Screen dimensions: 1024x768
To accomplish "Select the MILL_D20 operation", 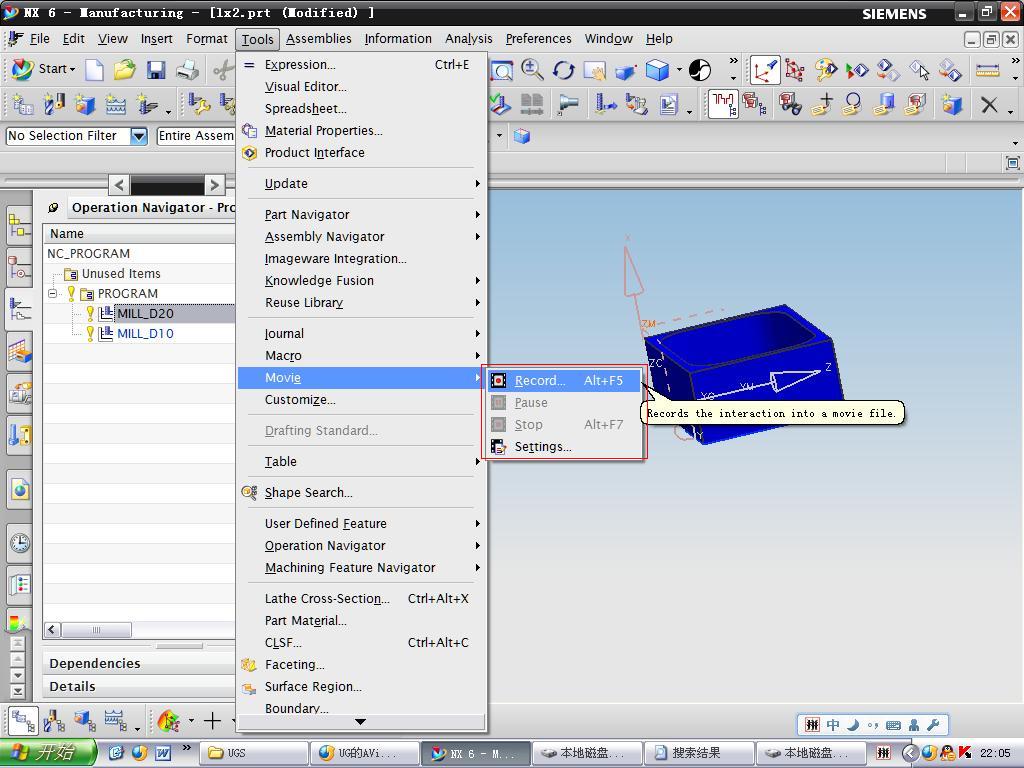I will coord(145,313).
